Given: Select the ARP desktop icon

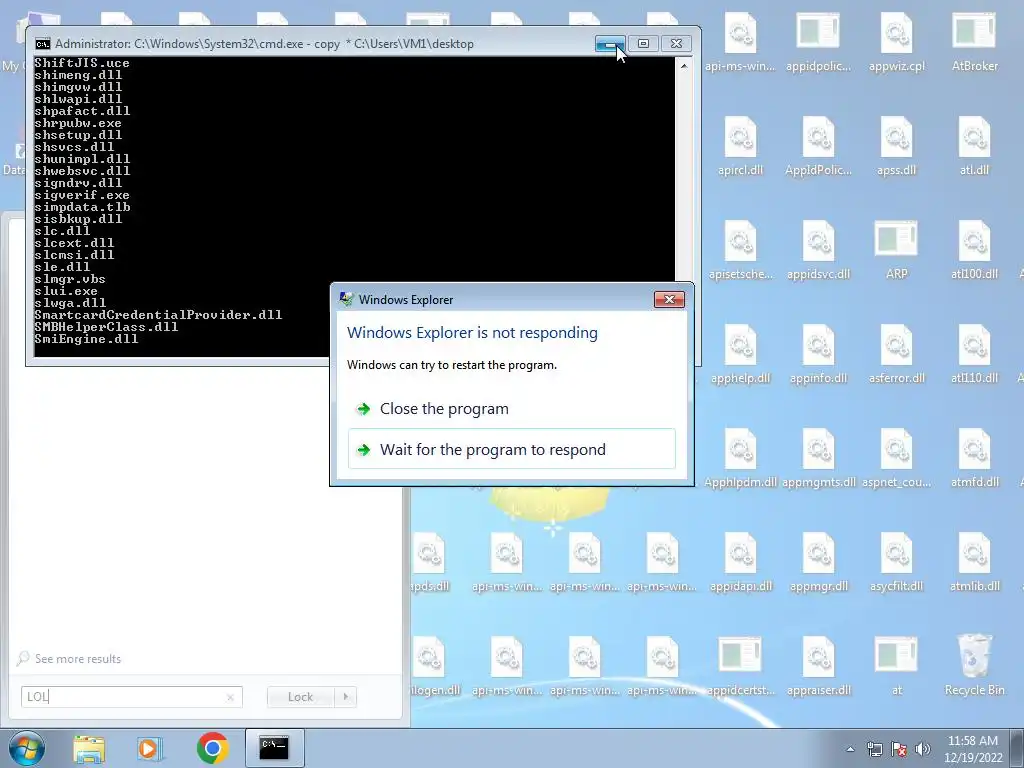Looking at the screenshot, I should 896,249.
